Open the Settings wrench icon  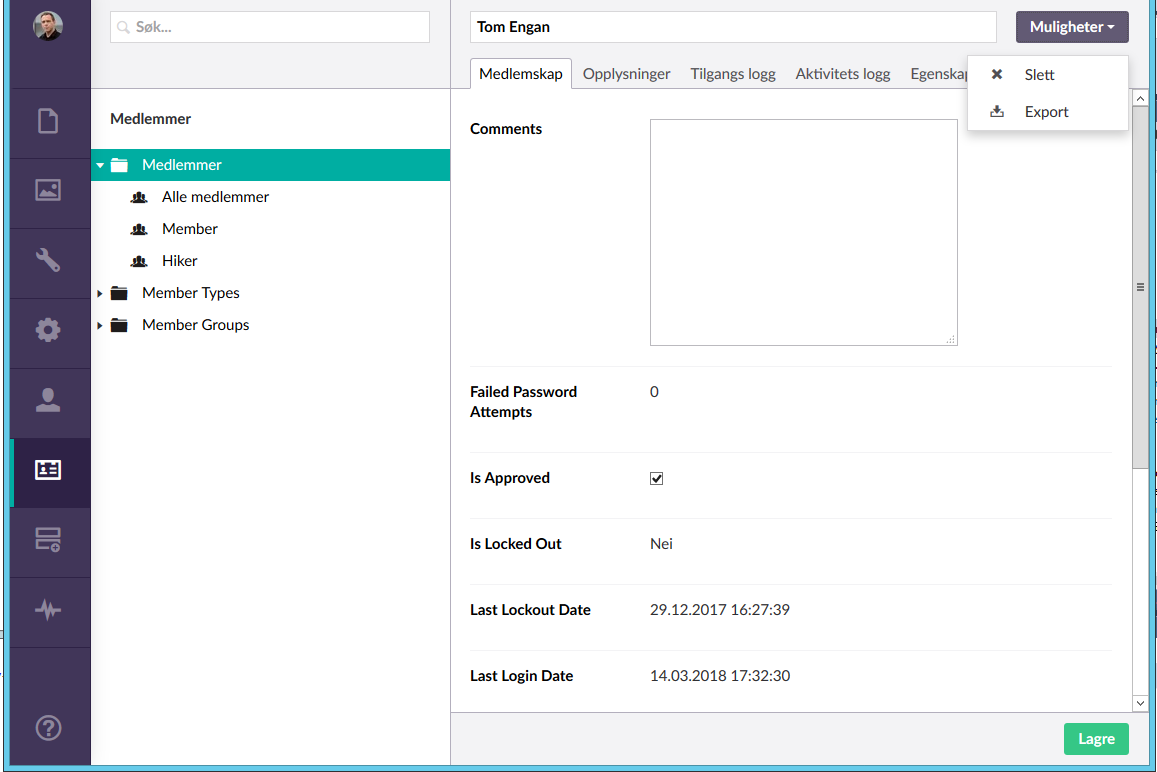48,261
